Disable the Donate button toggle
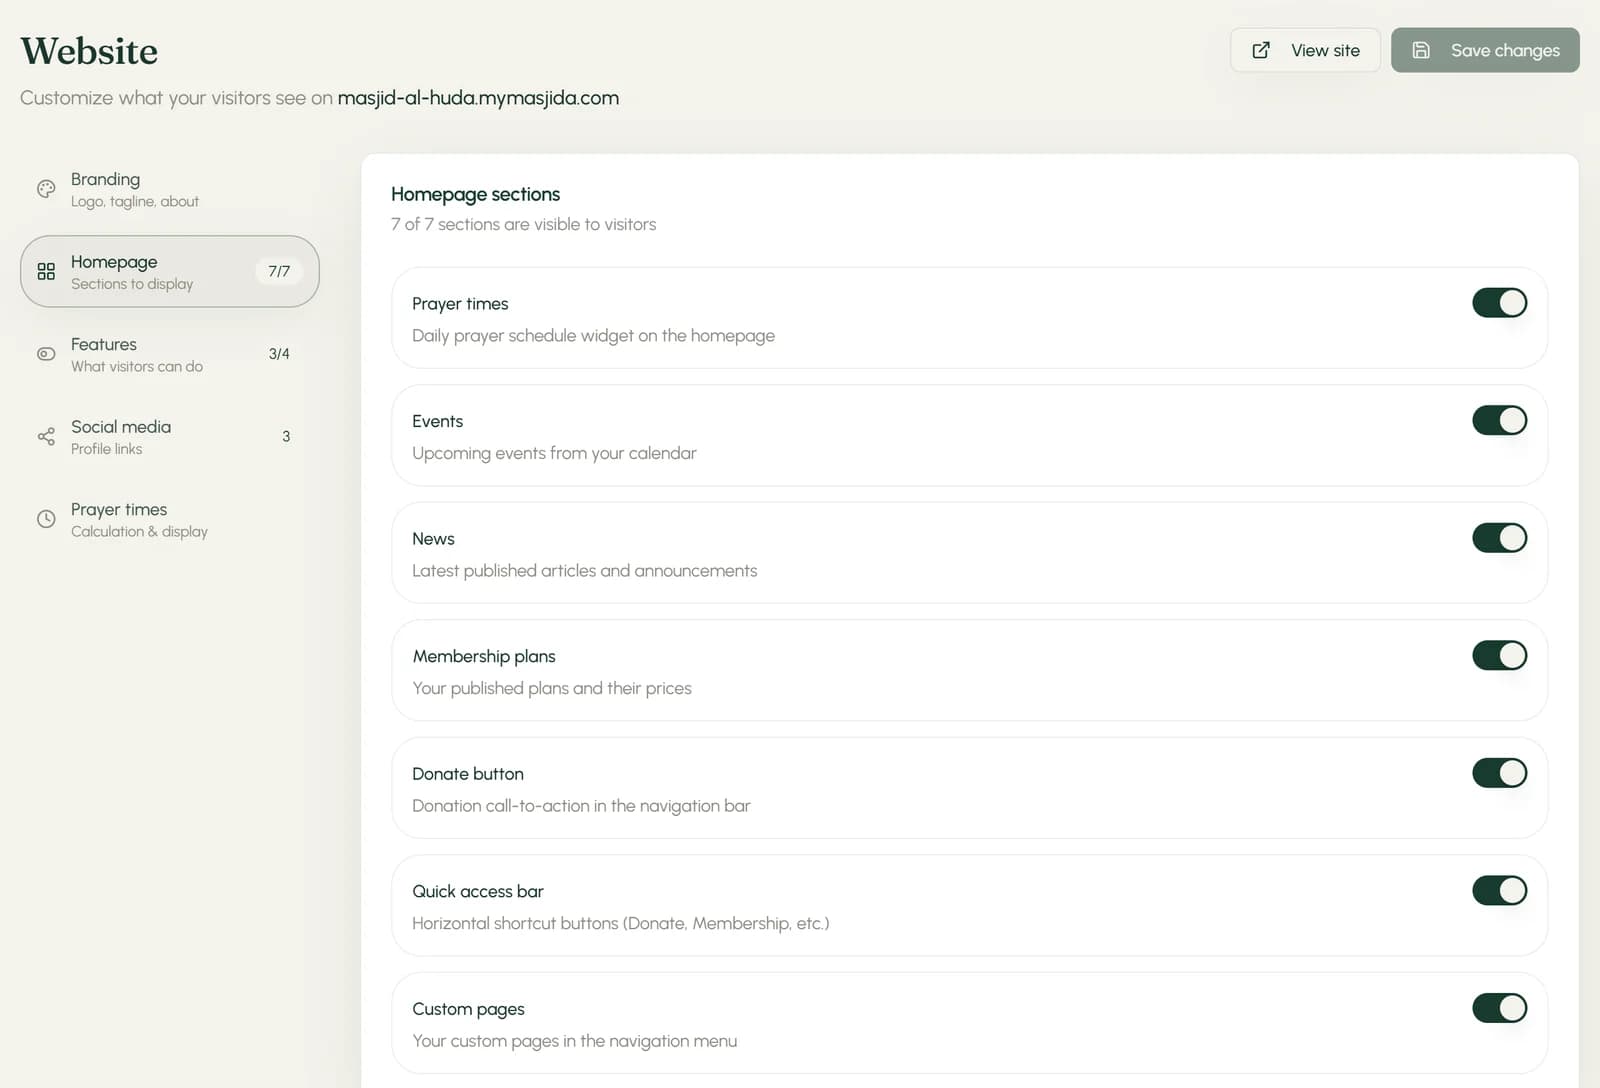This screenshot has width=1600, height=1088. [x=1499, y=773]
